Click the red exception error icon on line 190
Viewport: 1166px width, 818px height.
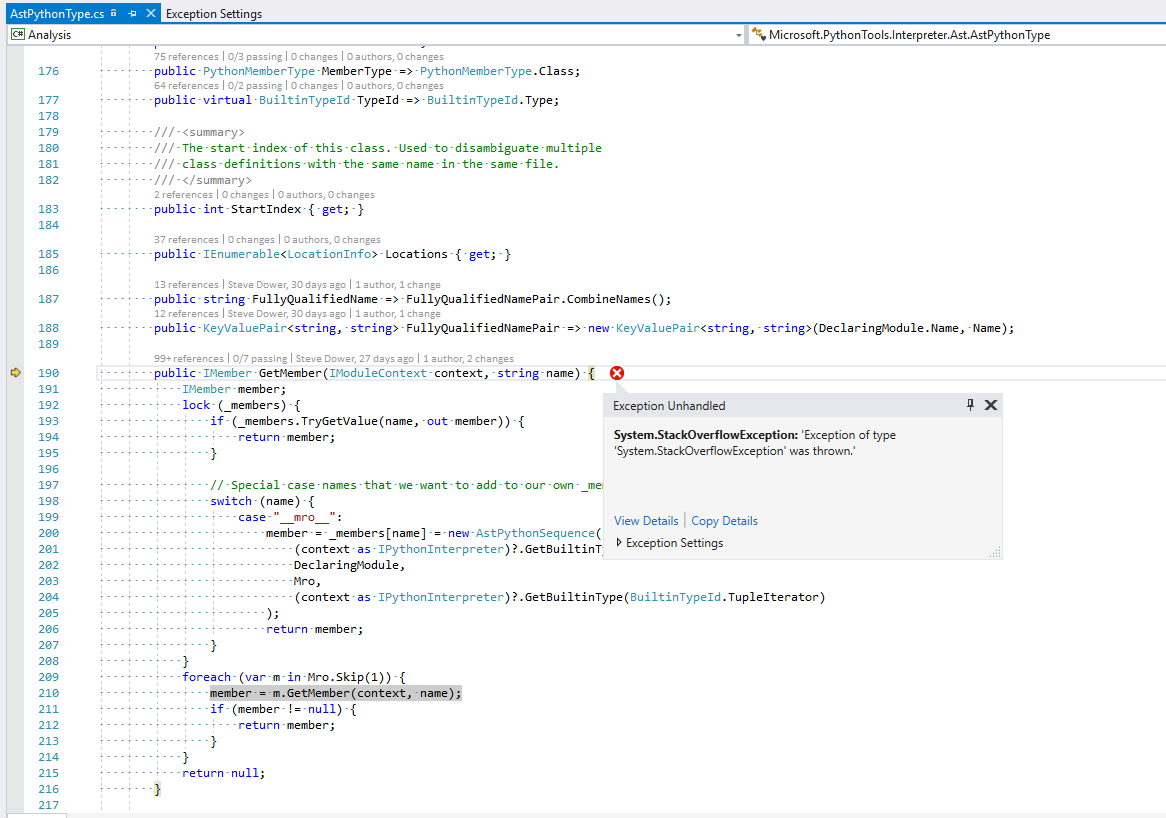616,373
